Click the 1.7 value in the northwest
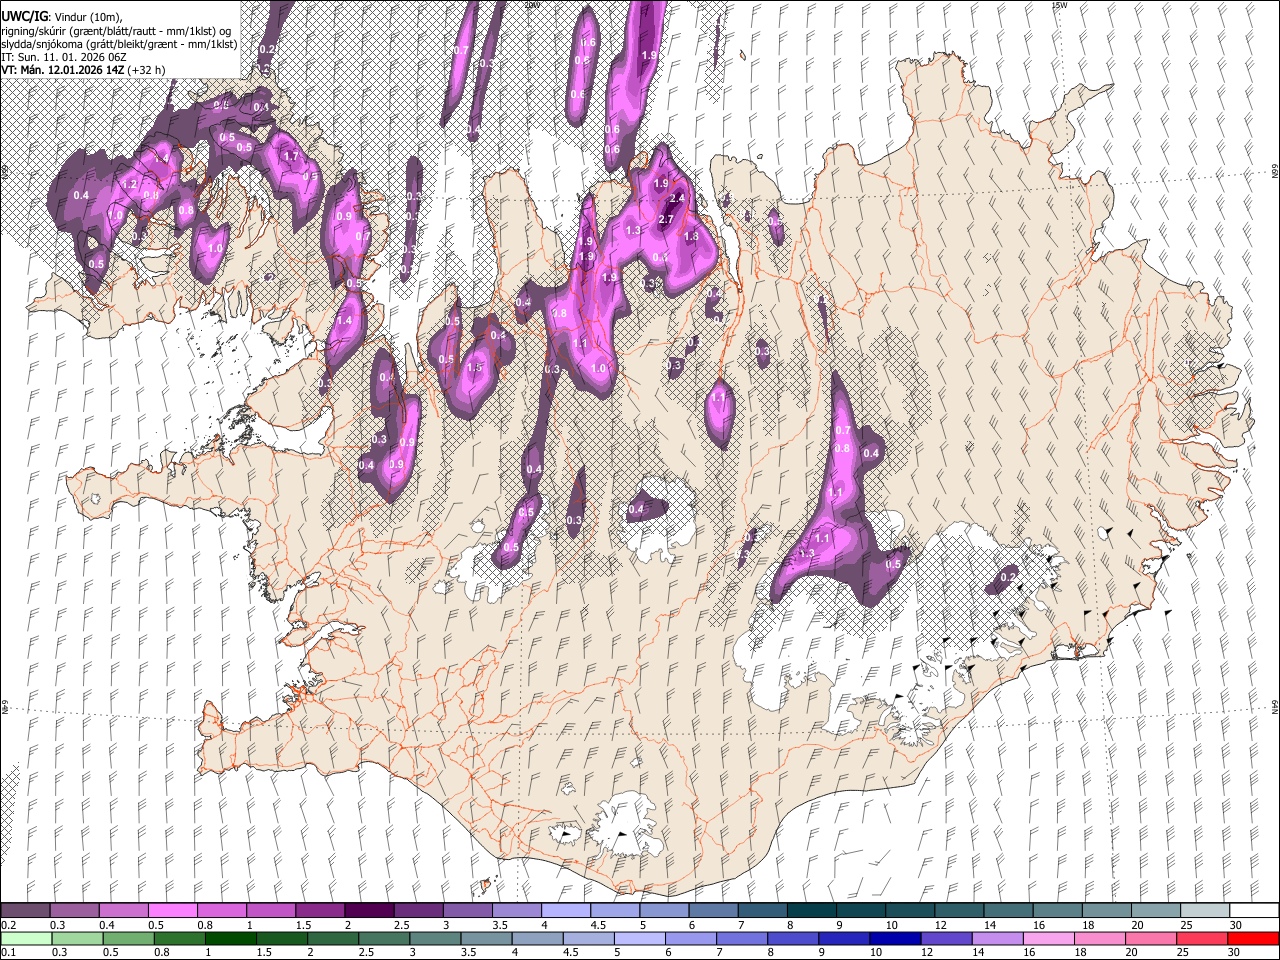Image resolution: width=1280 pixels, height=960 pixels. tap(292, 156)
